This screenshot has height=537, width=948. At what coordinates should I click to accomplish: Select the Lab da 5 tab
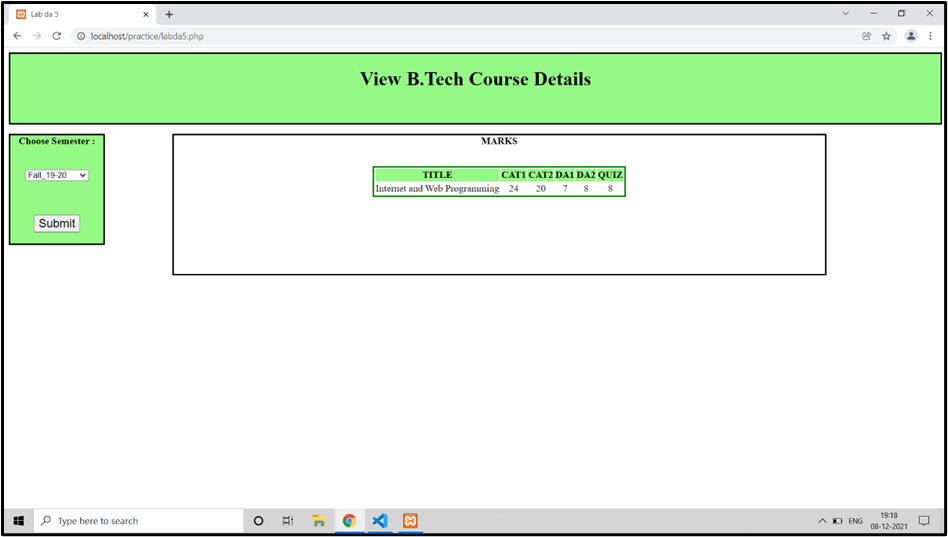83,15
